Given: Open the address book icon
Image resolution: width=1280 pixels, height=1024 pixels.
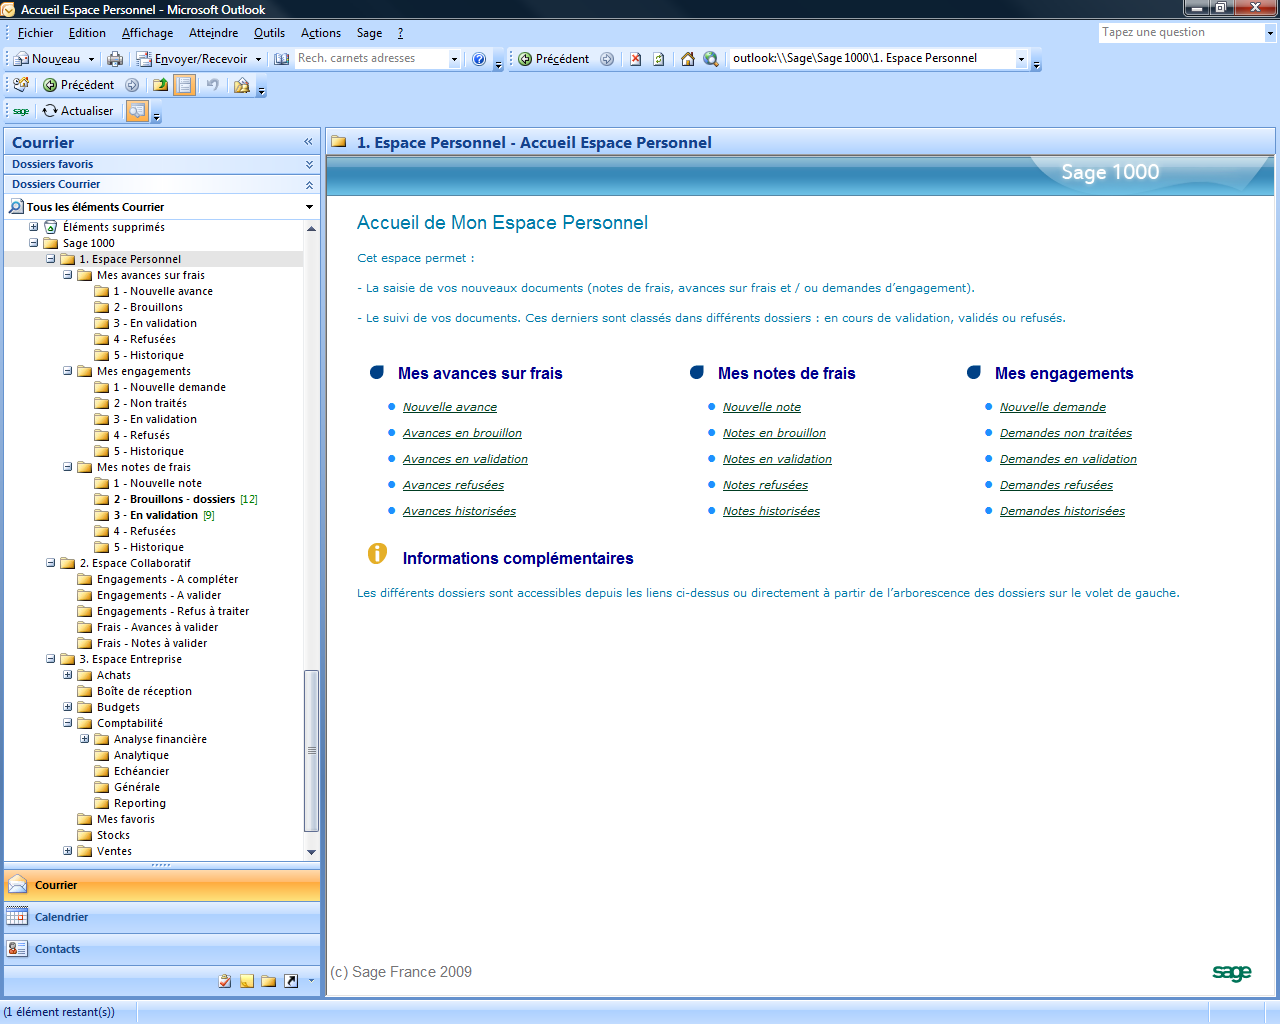Looking at the screenshot, I should pyautogui.click(x=282, y=59).
